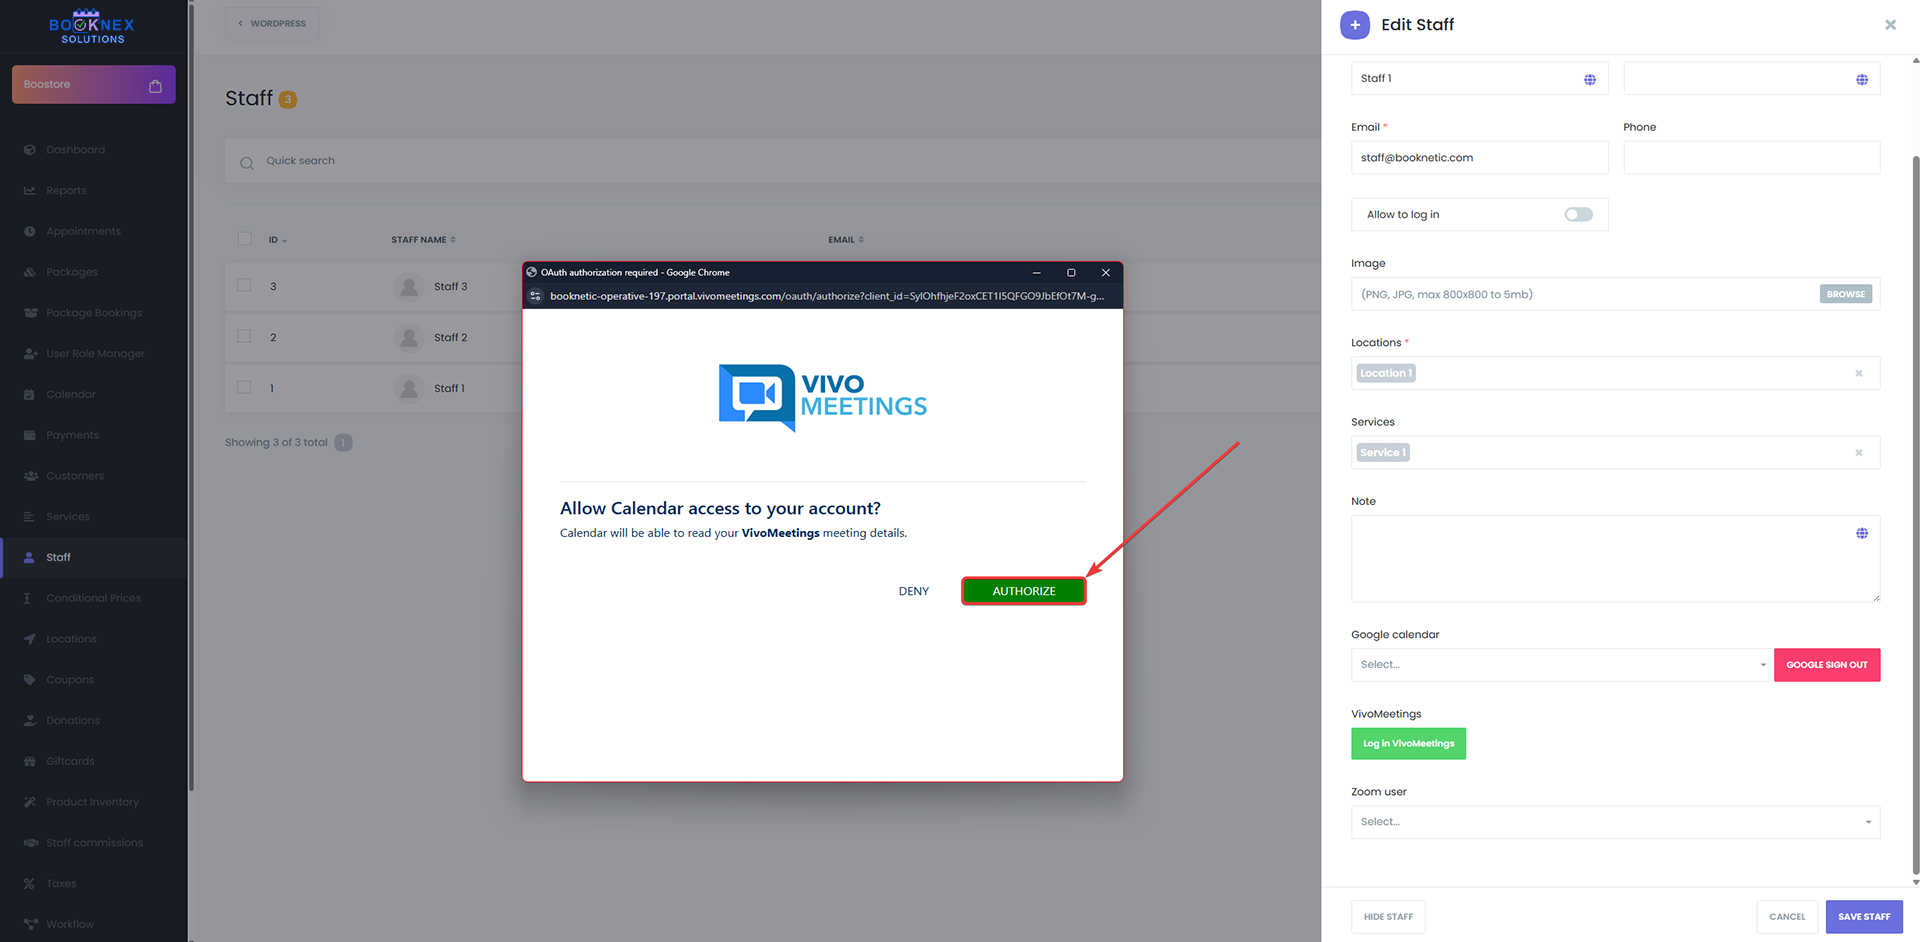Select all staff using the header checkbox
The width and height of the screenshot is (1920, 942).
(244, 239)
